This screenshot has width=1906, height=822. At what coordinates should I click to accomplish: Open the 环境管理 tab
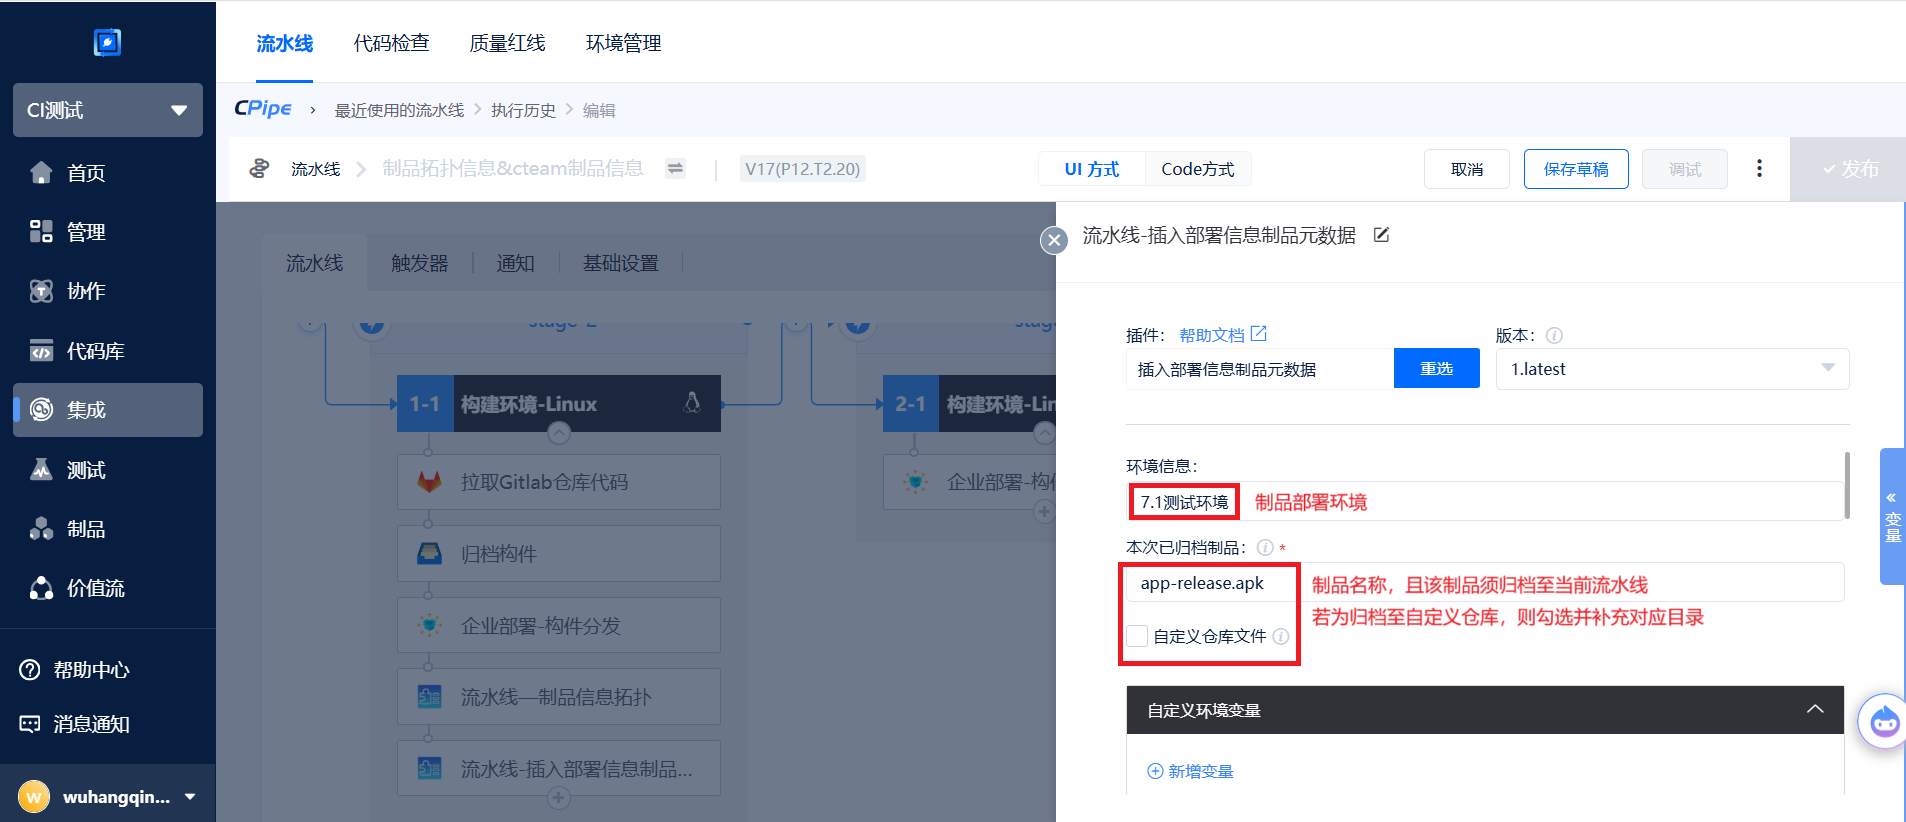tap(623, 43)
